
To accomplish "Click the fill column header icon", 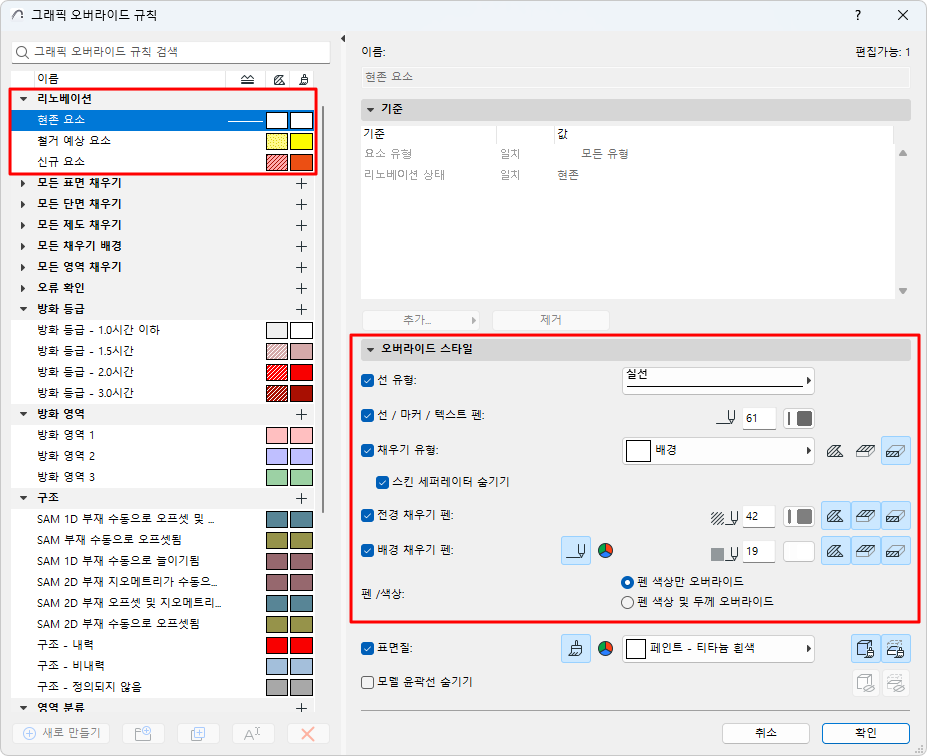I will point(279,79).
